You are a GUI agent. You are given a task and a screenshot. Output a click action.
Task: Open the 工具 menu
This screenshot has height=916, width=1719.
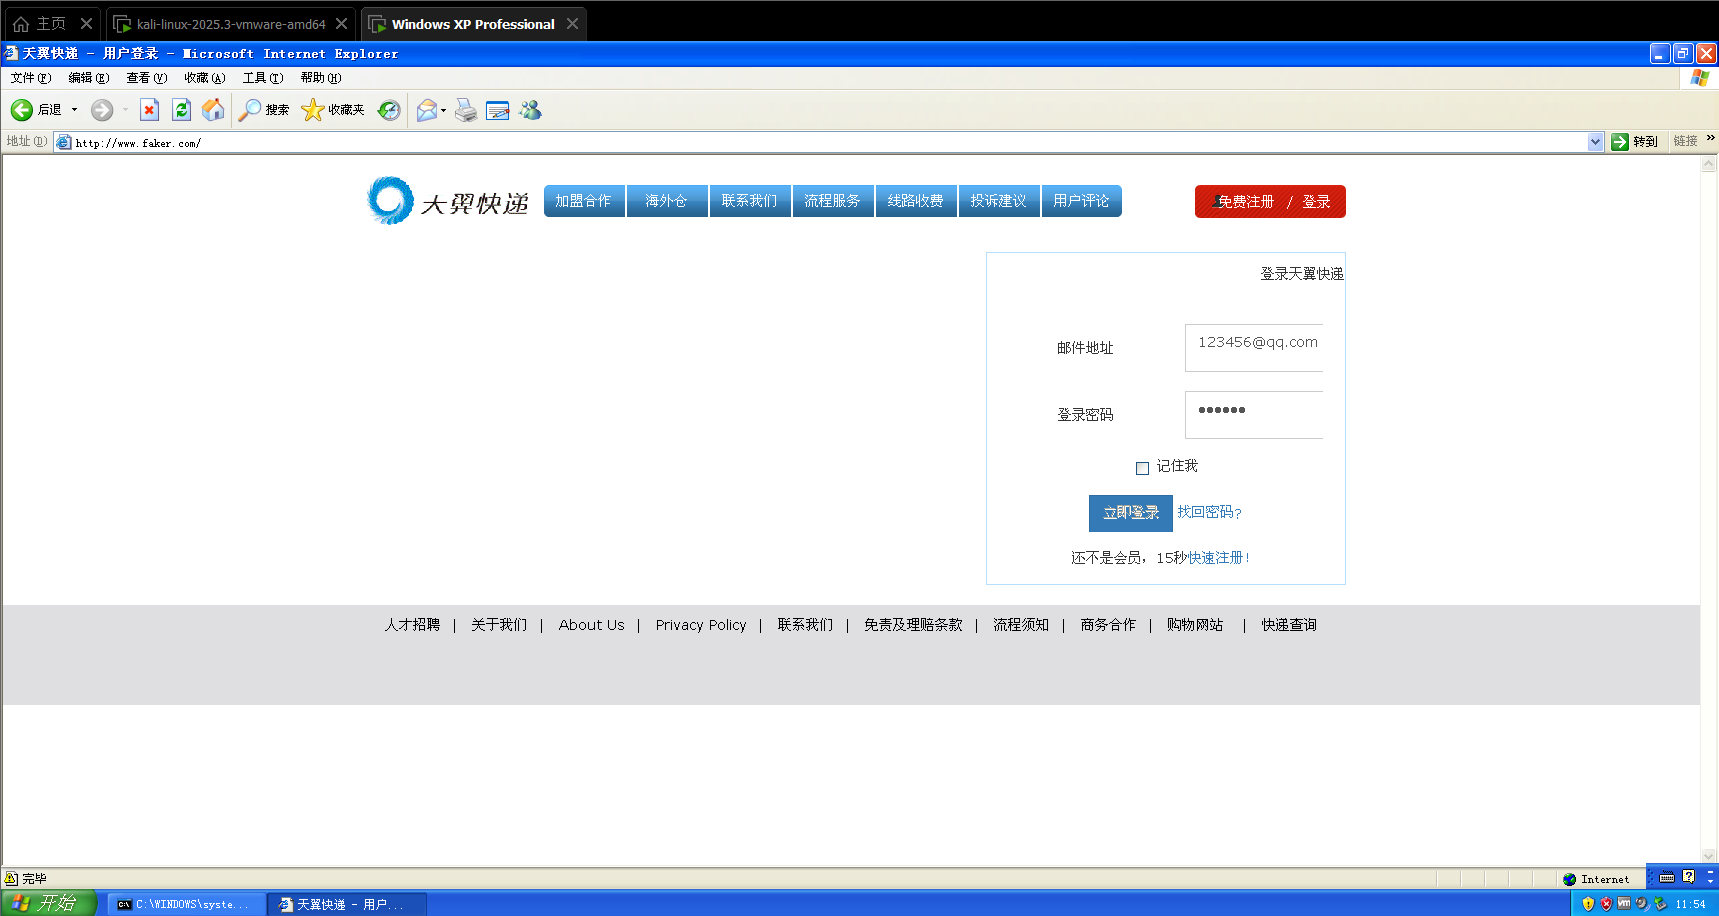point(262,77)
